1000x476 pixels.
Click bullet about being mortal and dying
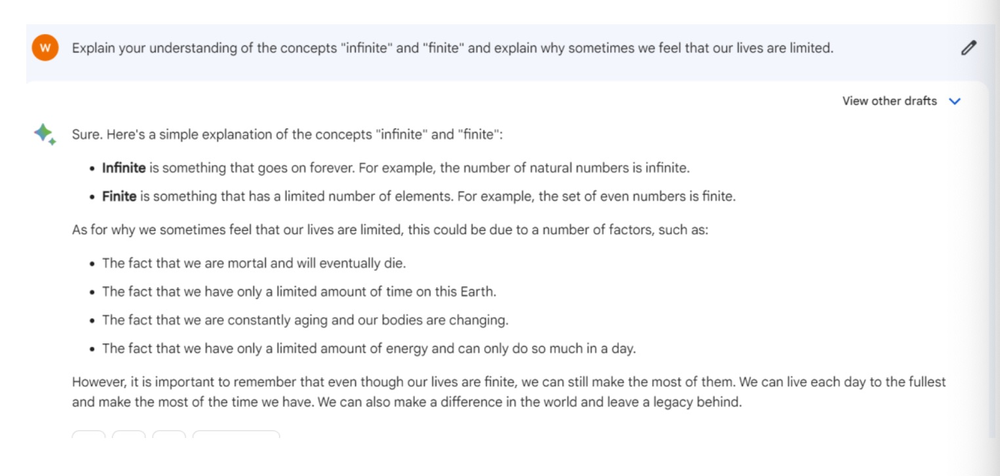(254, 263)
